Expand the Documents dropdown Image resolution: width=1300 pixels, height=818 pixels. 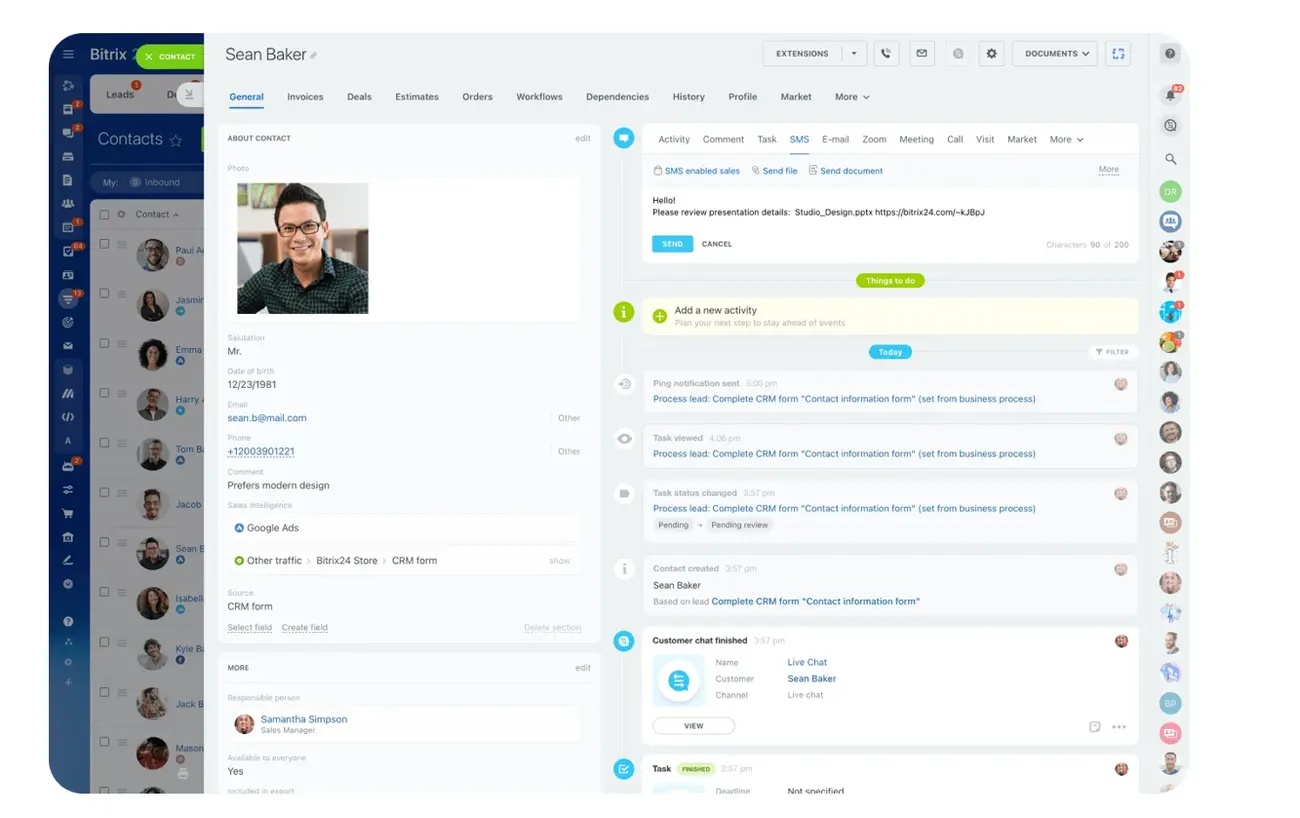[1055, 54]
